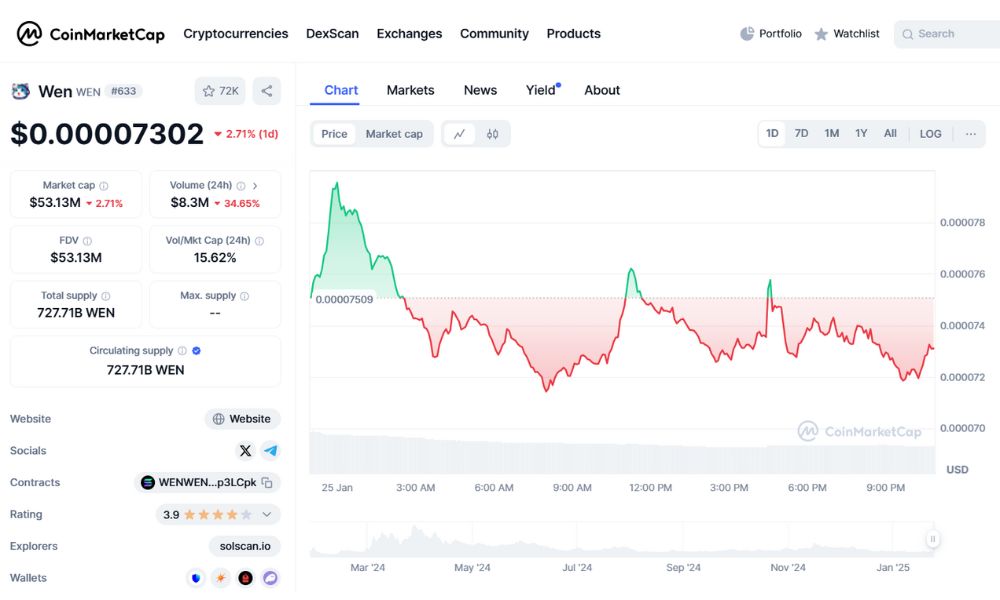Open Watchlist star in header

click(x=821, y=34)
